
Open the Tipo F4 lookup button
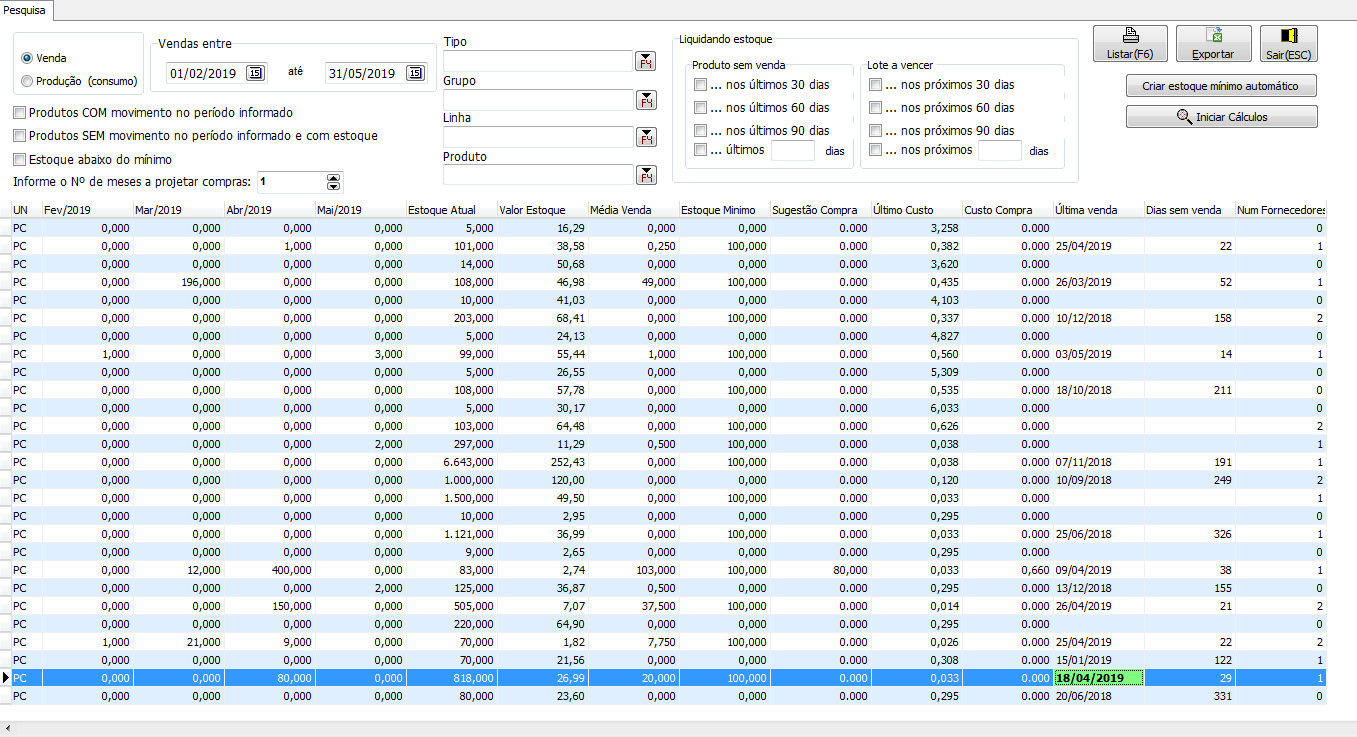pyautogui.click(x=646, y=62)
